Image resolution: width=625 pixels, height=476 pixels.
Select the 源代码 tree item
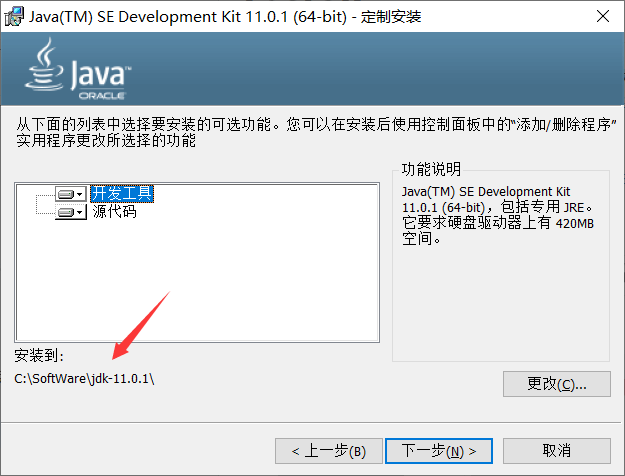[114, 212]
